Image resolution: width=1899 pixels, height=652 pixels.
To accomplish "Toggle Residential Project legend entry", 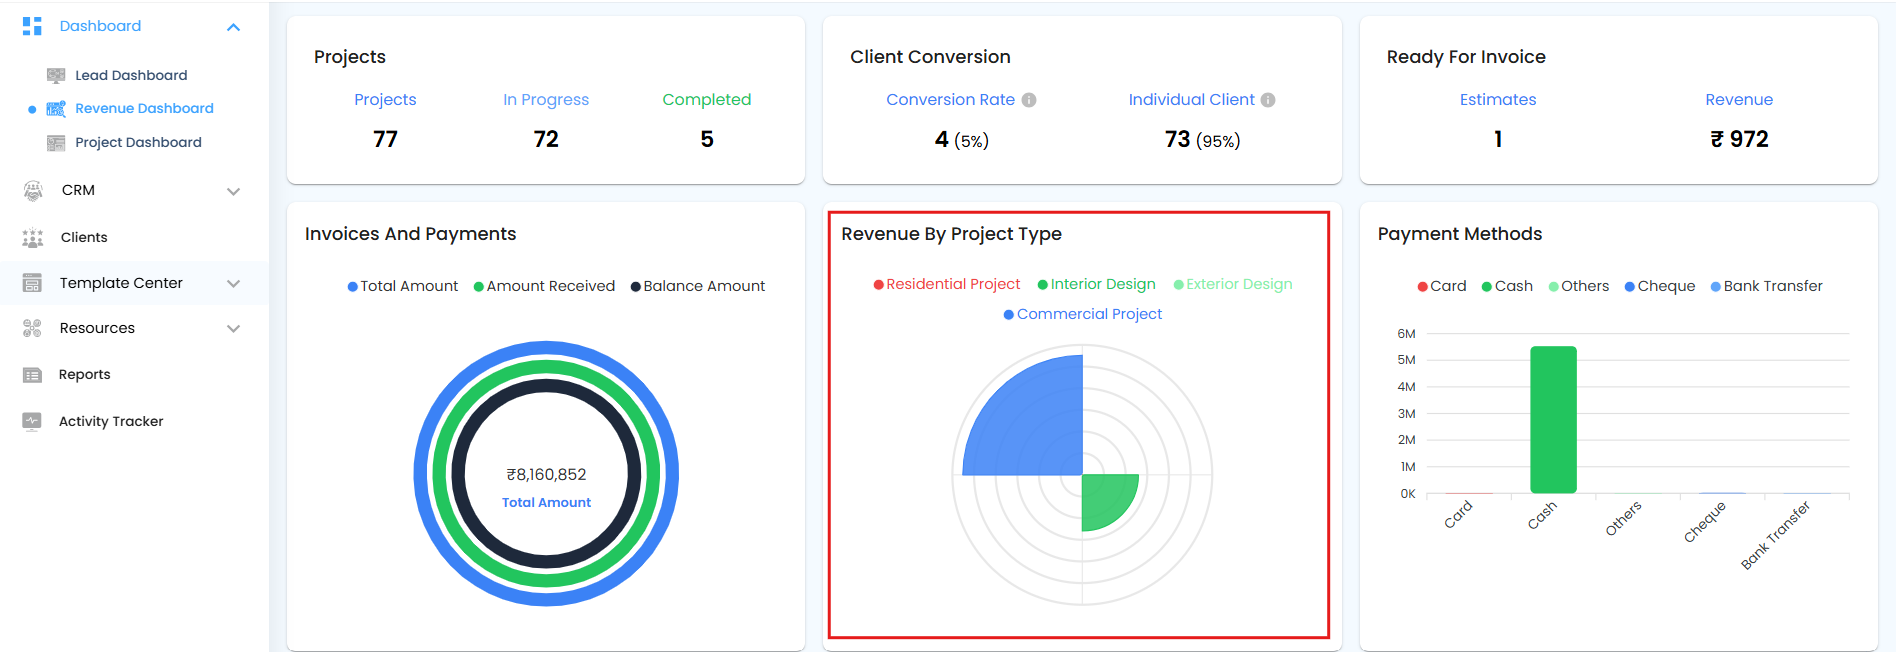I will click(x=946, y=285).
